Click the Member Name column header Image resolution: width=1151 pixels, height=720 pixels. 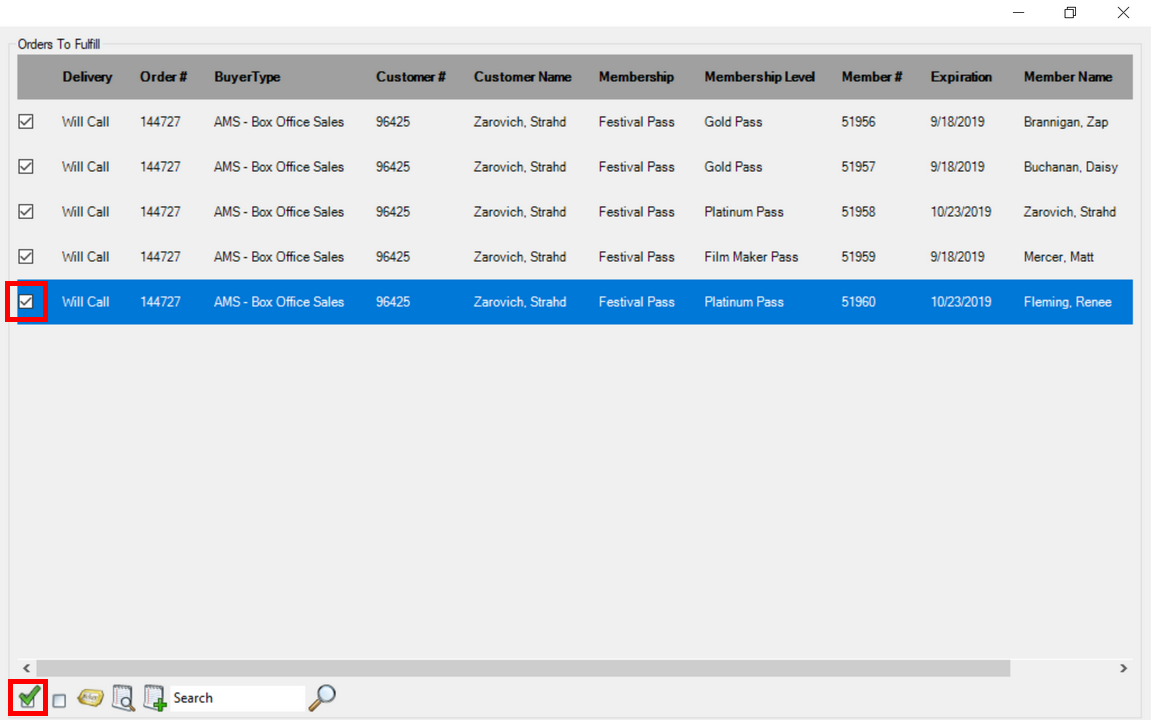point(1068,77)
